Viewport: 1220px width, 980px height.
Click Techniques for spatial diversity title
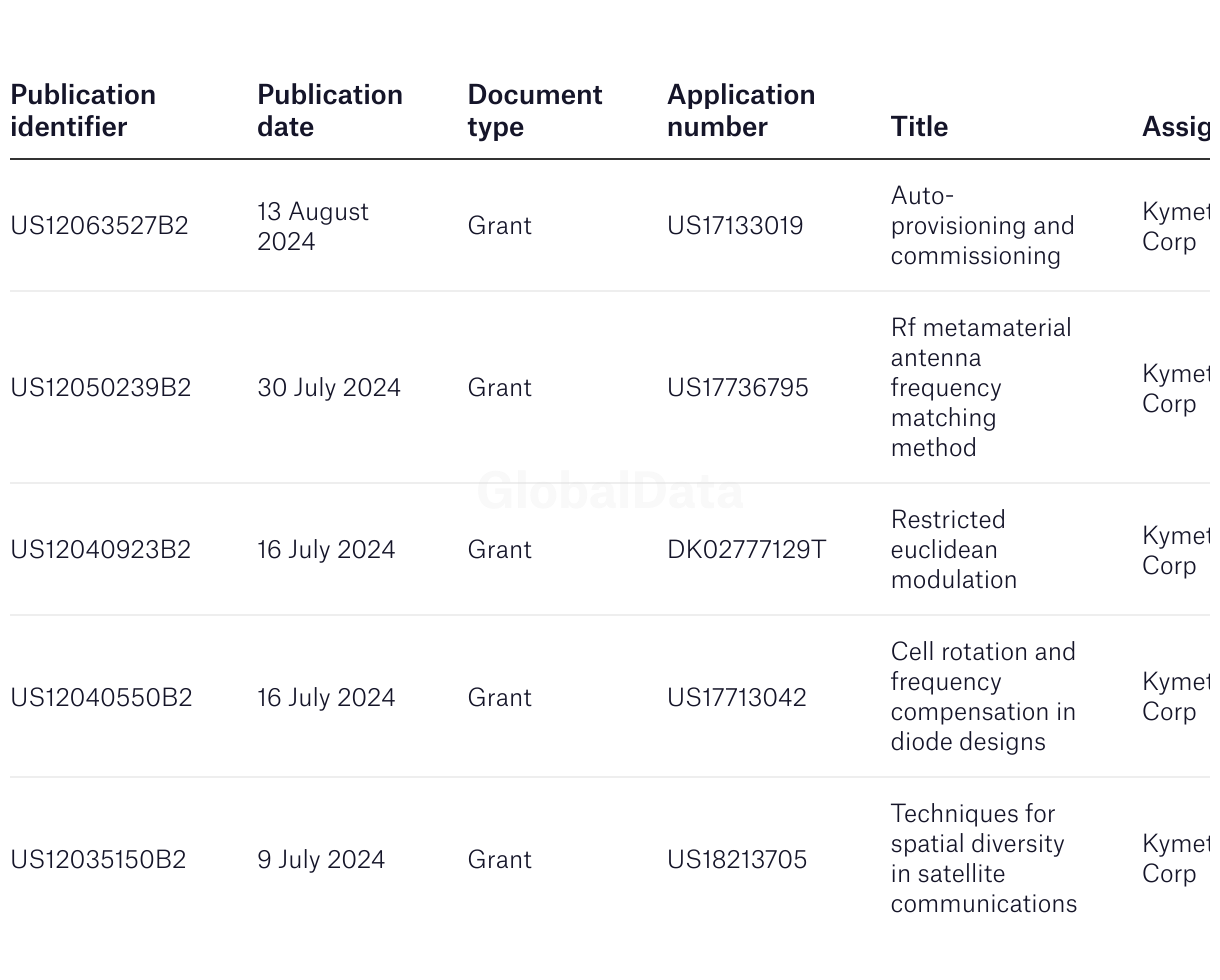(x=983, y=859)
